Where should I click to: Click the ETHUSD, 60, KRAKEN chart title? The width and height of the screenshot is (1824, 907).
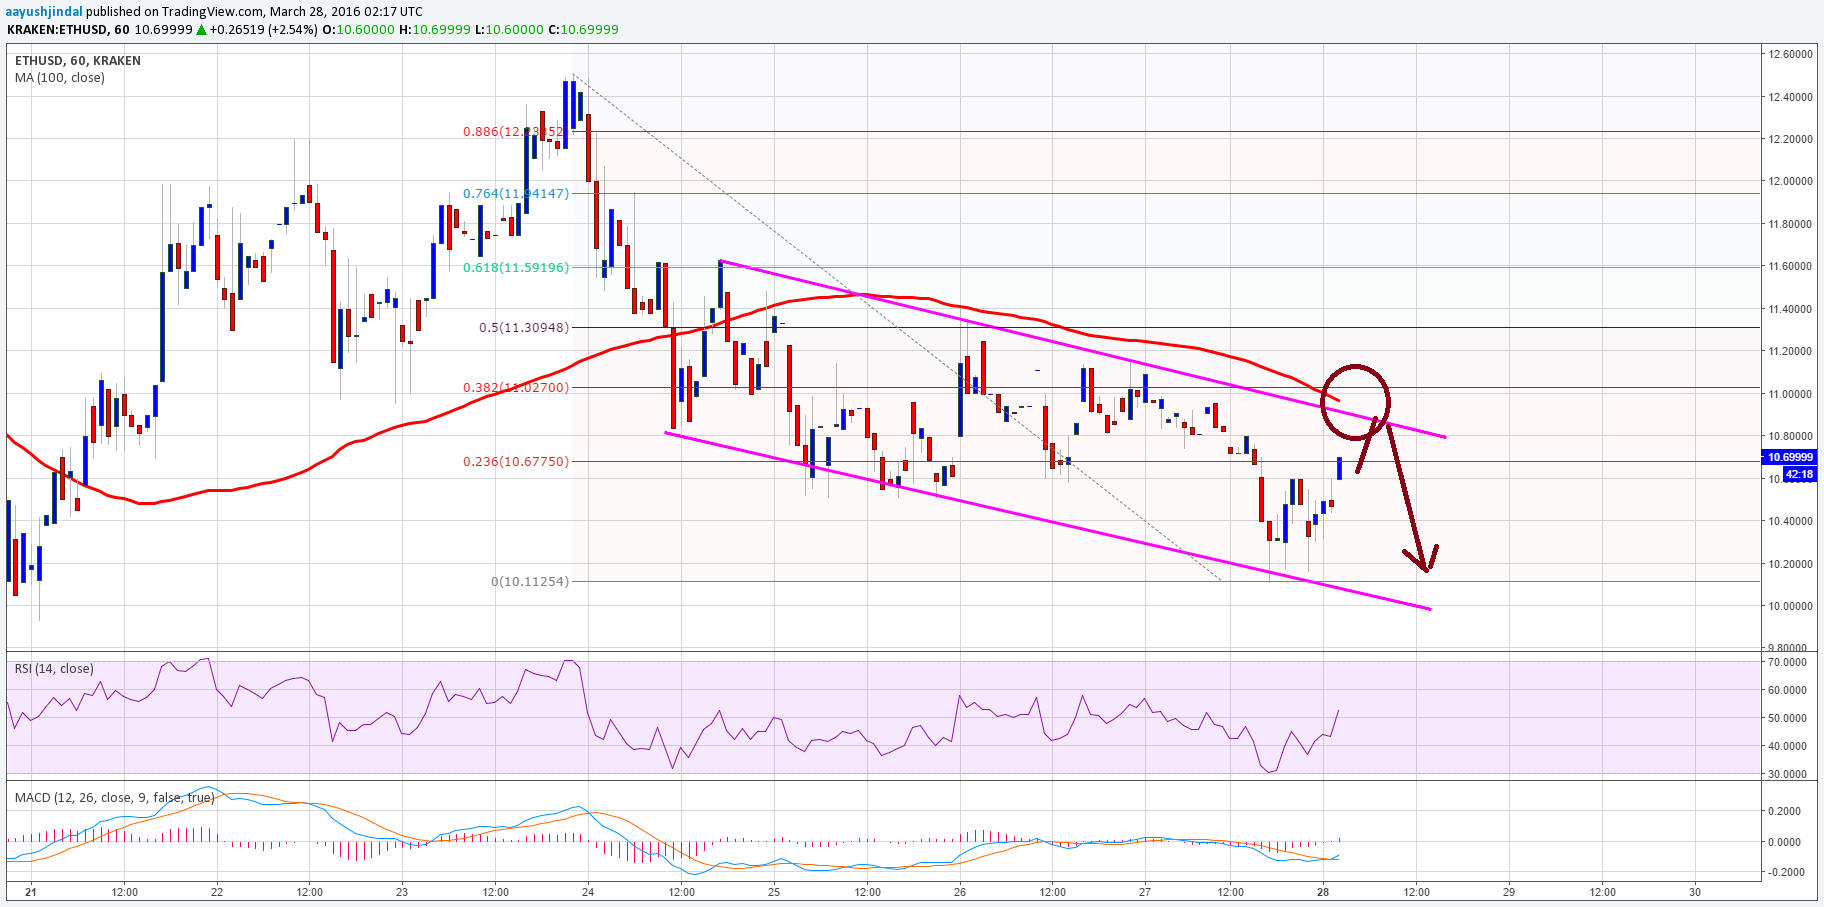point(78,61)
